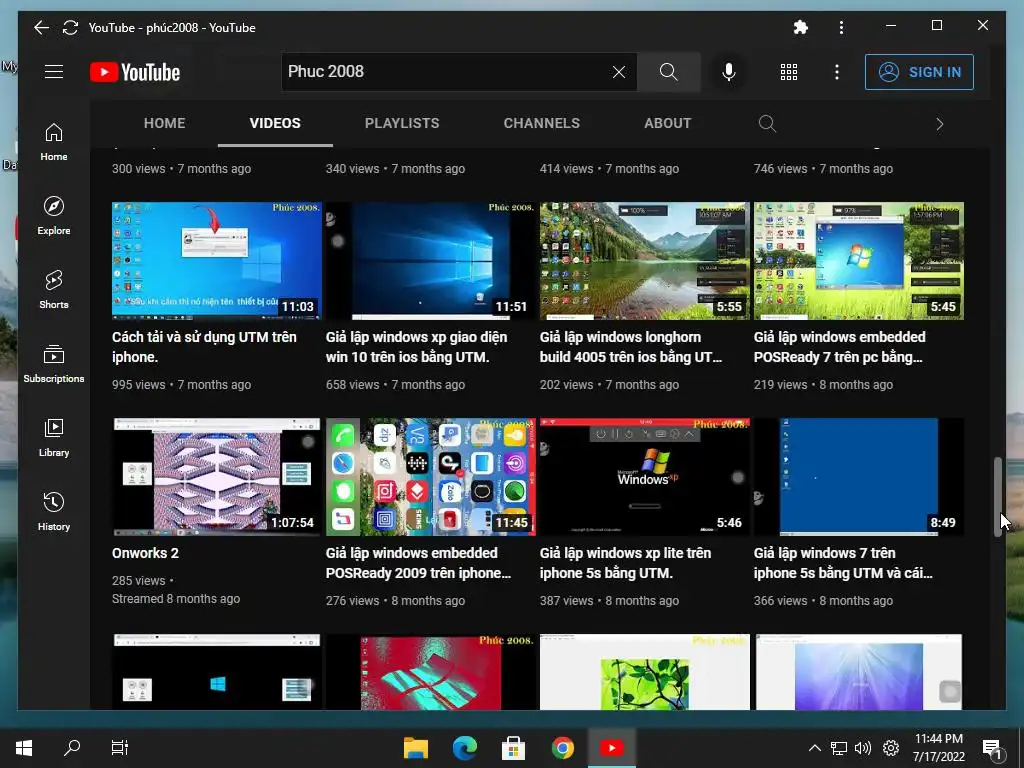Open 'POSReady 2009 trên iphone' video title
This screenshot has width=1024, height=768.
pyautogui.click(x=418, y=563)
